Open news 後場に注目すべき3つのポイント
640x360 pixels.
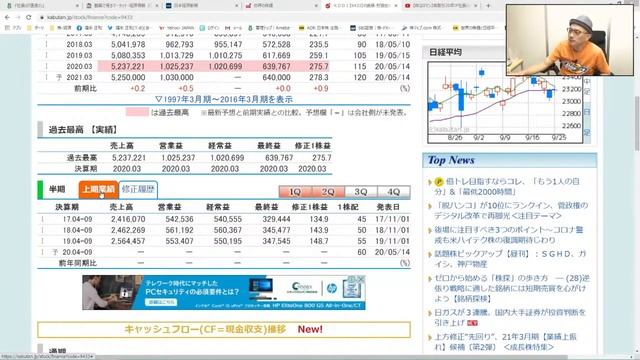click(x=509, y=235)
